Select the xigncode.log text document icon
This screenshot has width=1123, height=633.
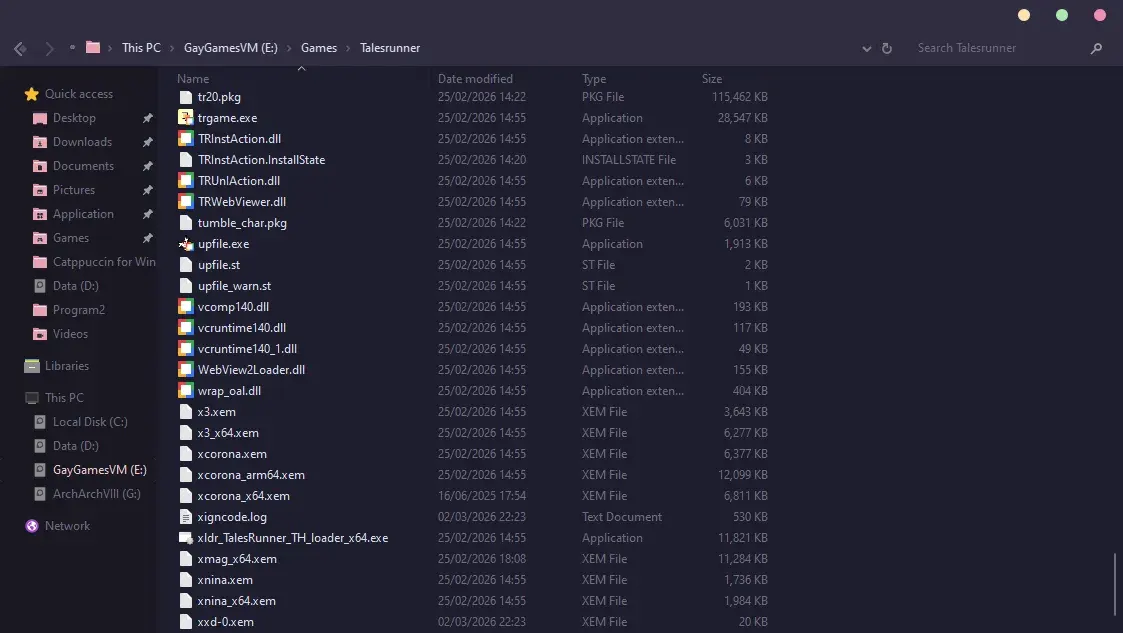pyautogui.click(x=185, y=517)
